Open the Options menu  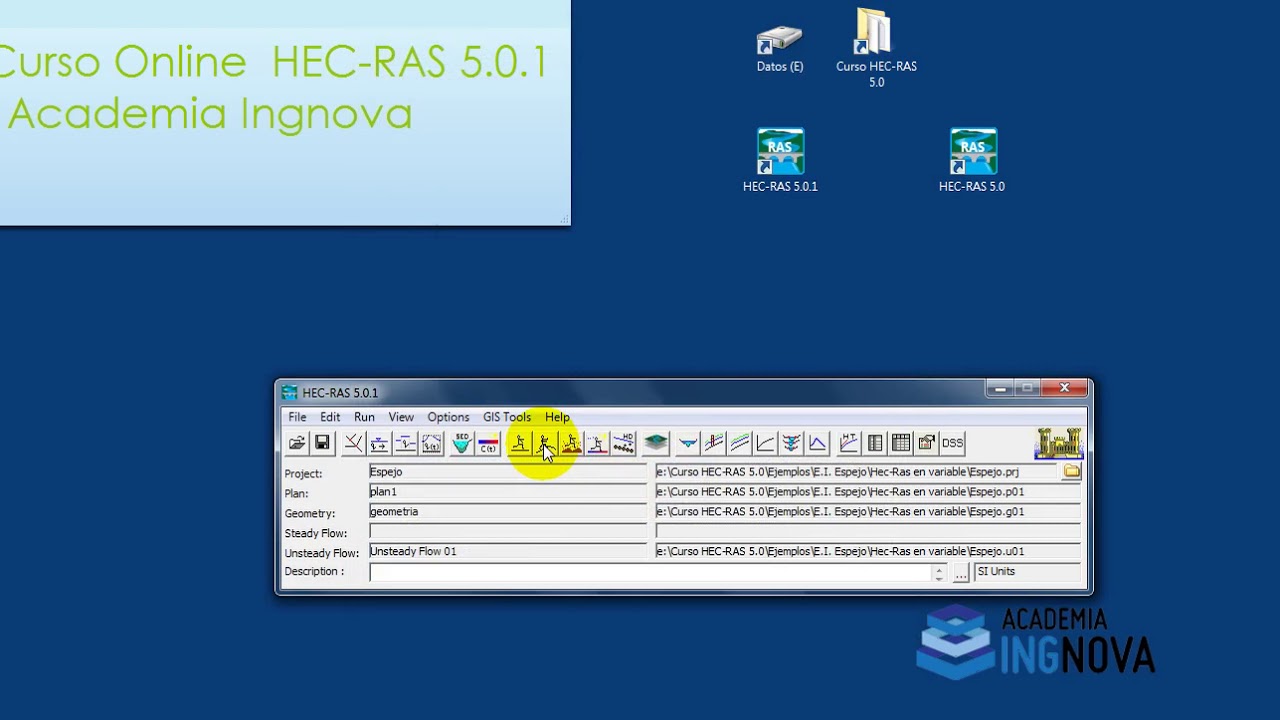click(x=448, y=417)
